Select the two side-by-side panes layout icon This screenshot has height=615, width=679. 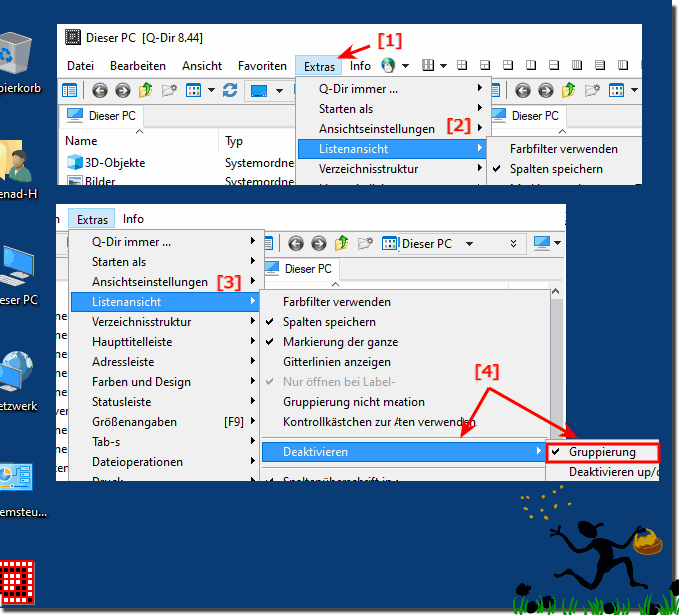click(x=531, y=65)
